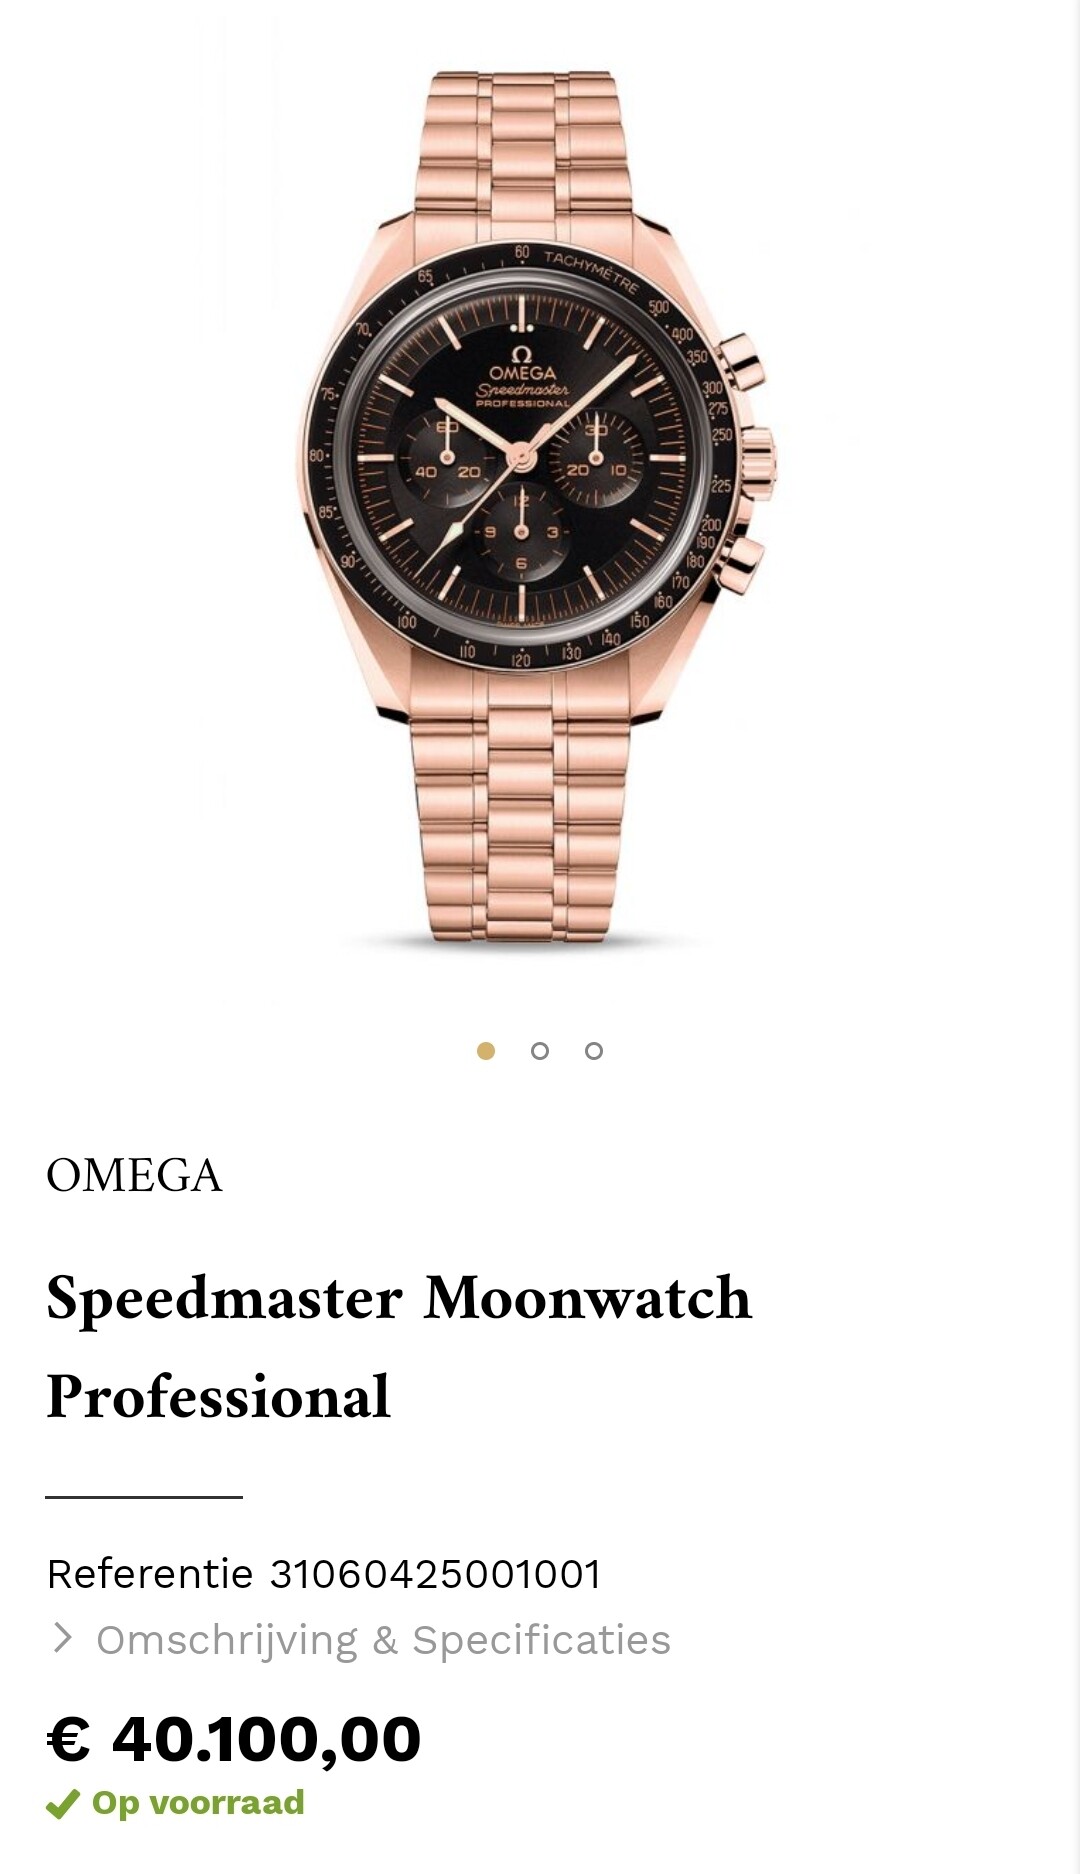The image size is (1080, 1874).
Task: Click the lower chronograph pusher on the watch
Action: tap(741, 563)
